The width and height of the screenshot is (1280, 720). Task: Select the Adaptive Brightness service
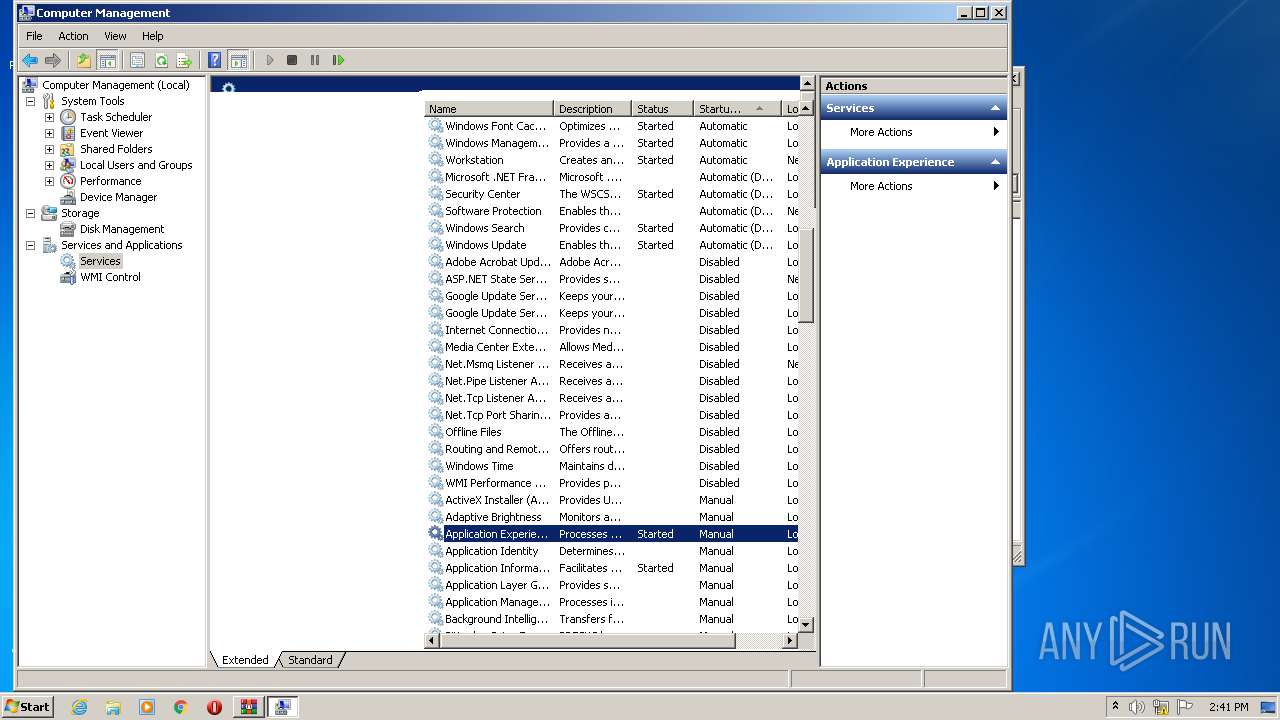tap(612, 517)
